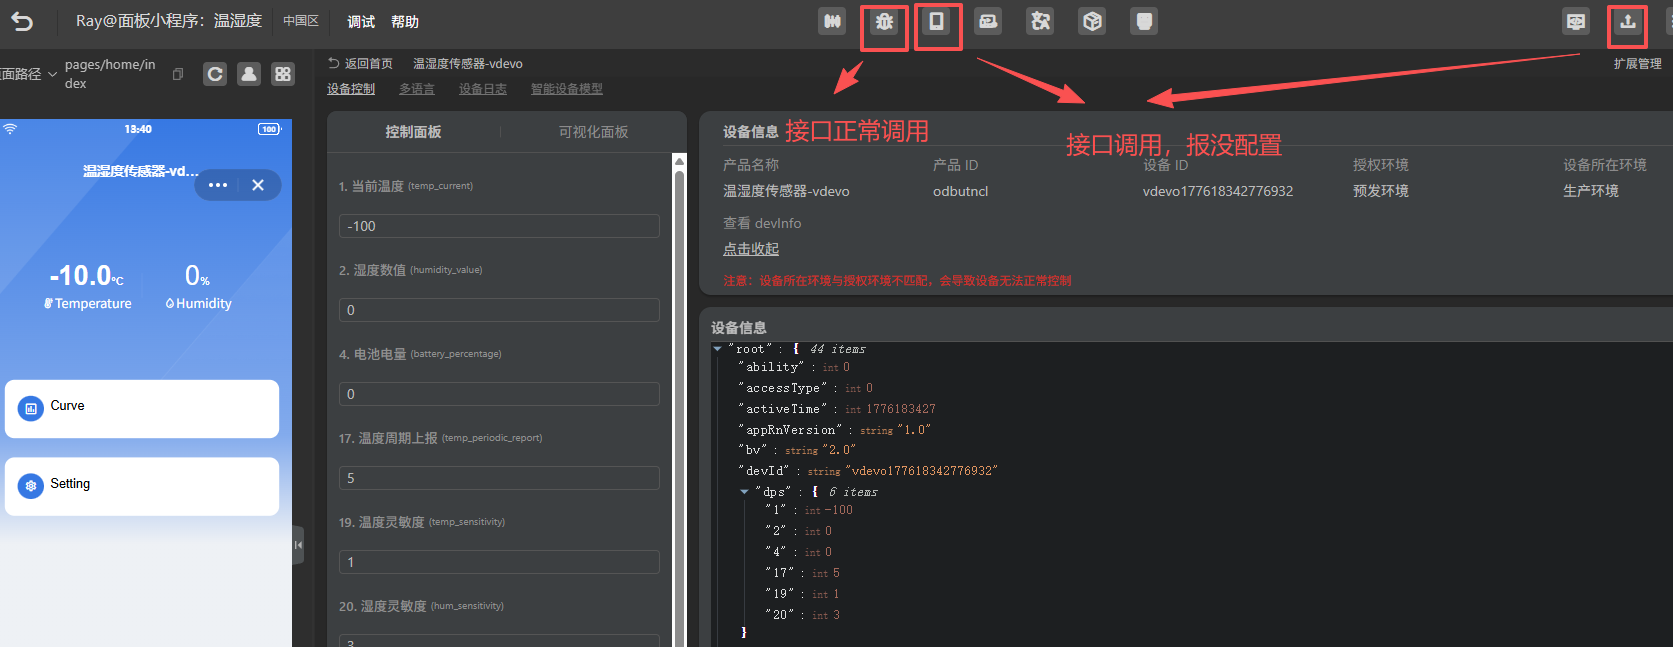Open the three-dots menu in mini program capsule
Viewport: 1673px width, 647px height.
tap(218, 185)
